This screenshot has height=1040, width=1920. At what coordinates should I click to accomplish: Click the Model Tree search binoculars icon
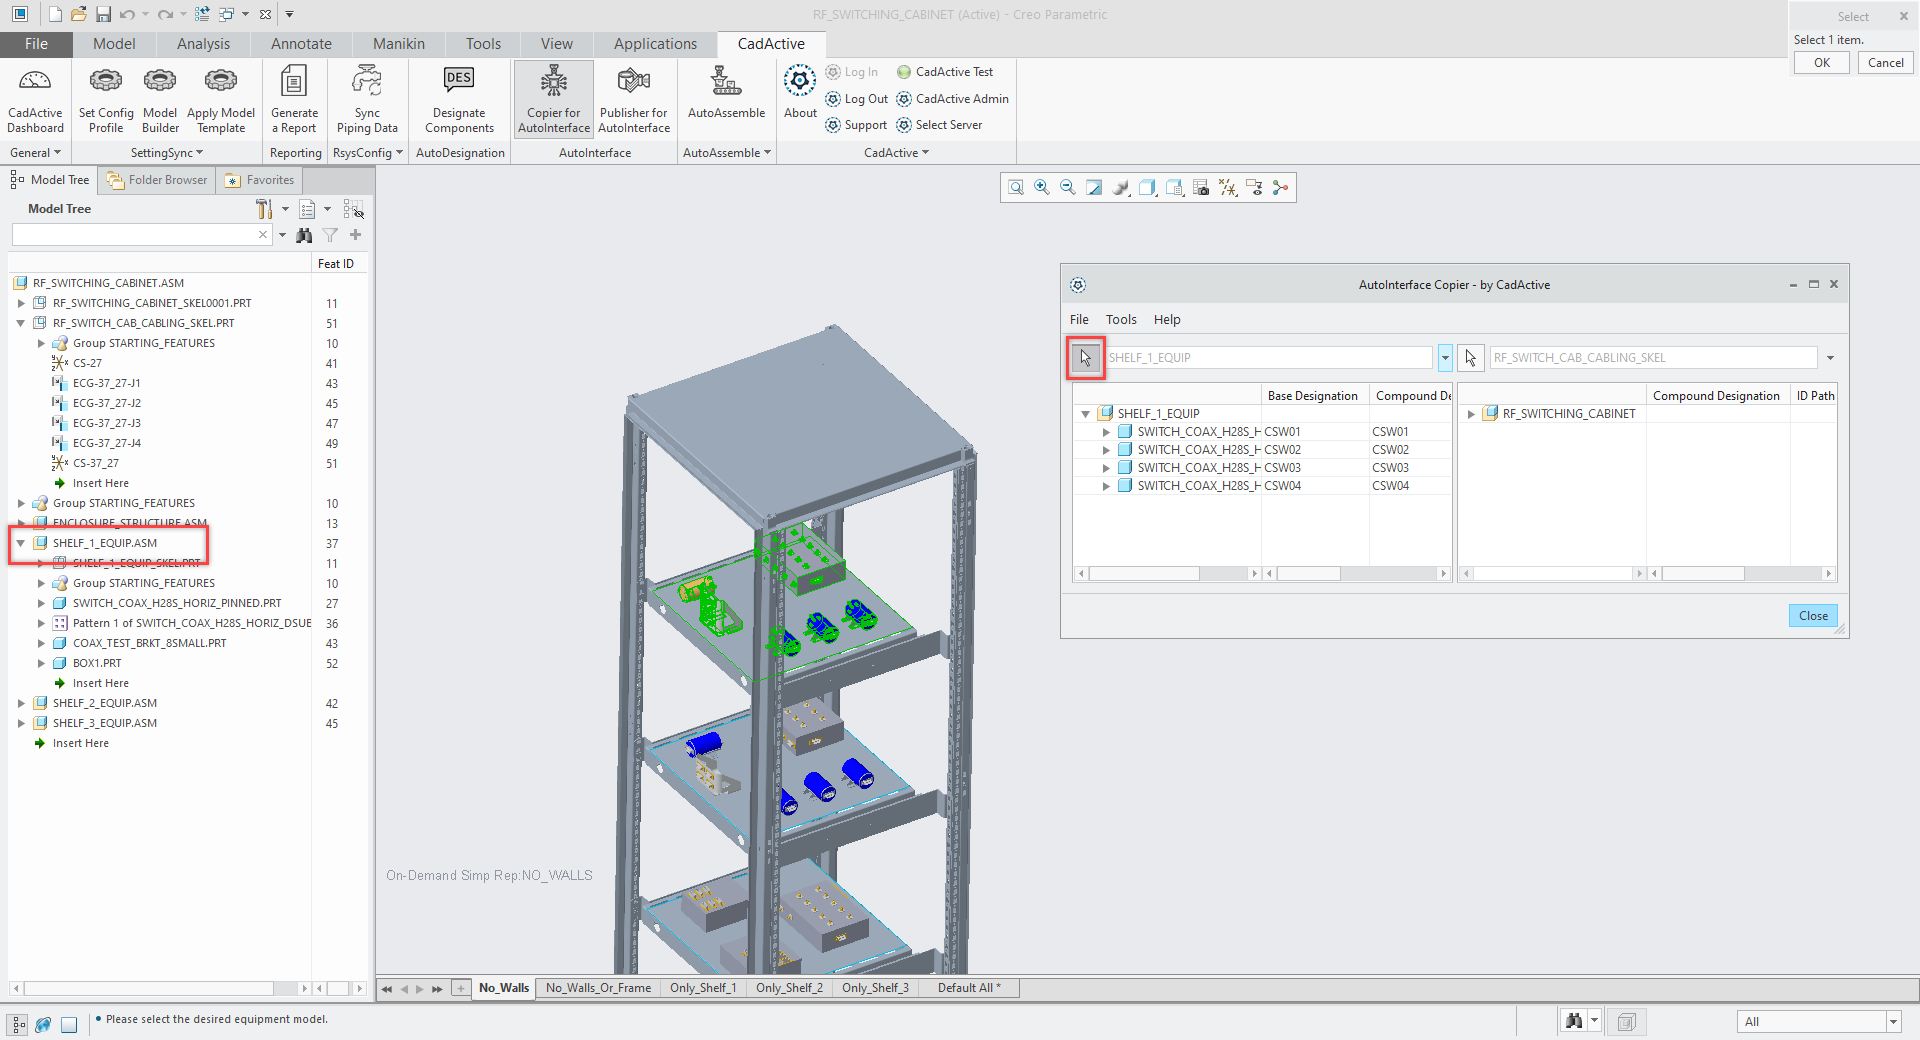point(304,235)
